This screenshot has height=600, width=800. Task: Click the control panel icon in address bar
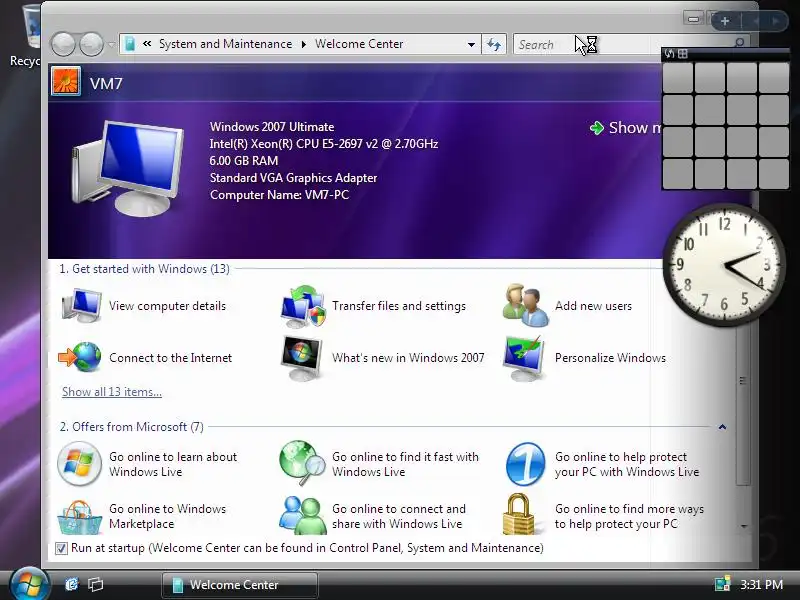pyautogui.click(x=130, y=44)
